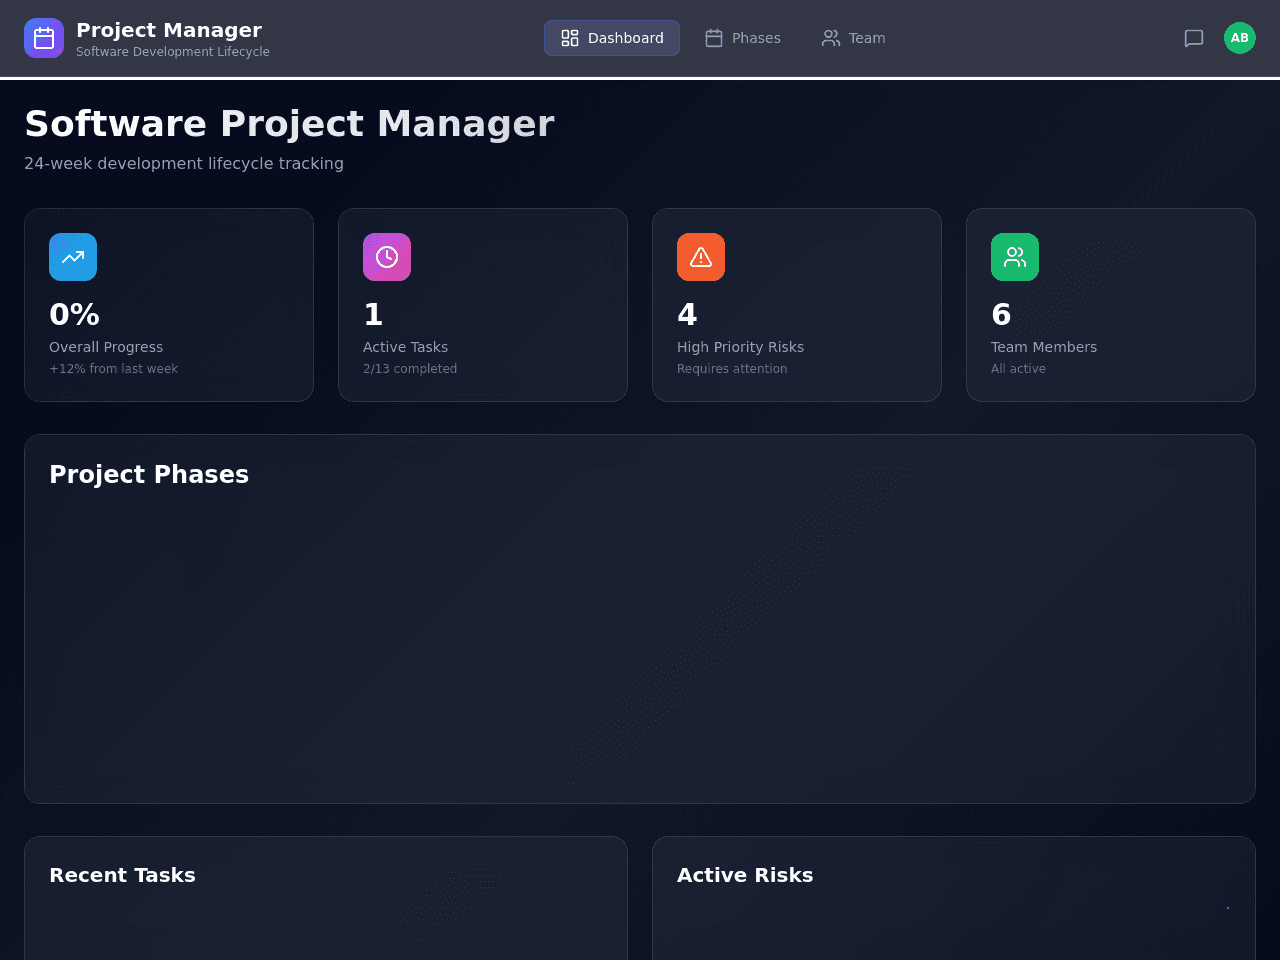
Task: Click the "24-week development lifecycle tracking" subtitle
Action: coord(184,163)
